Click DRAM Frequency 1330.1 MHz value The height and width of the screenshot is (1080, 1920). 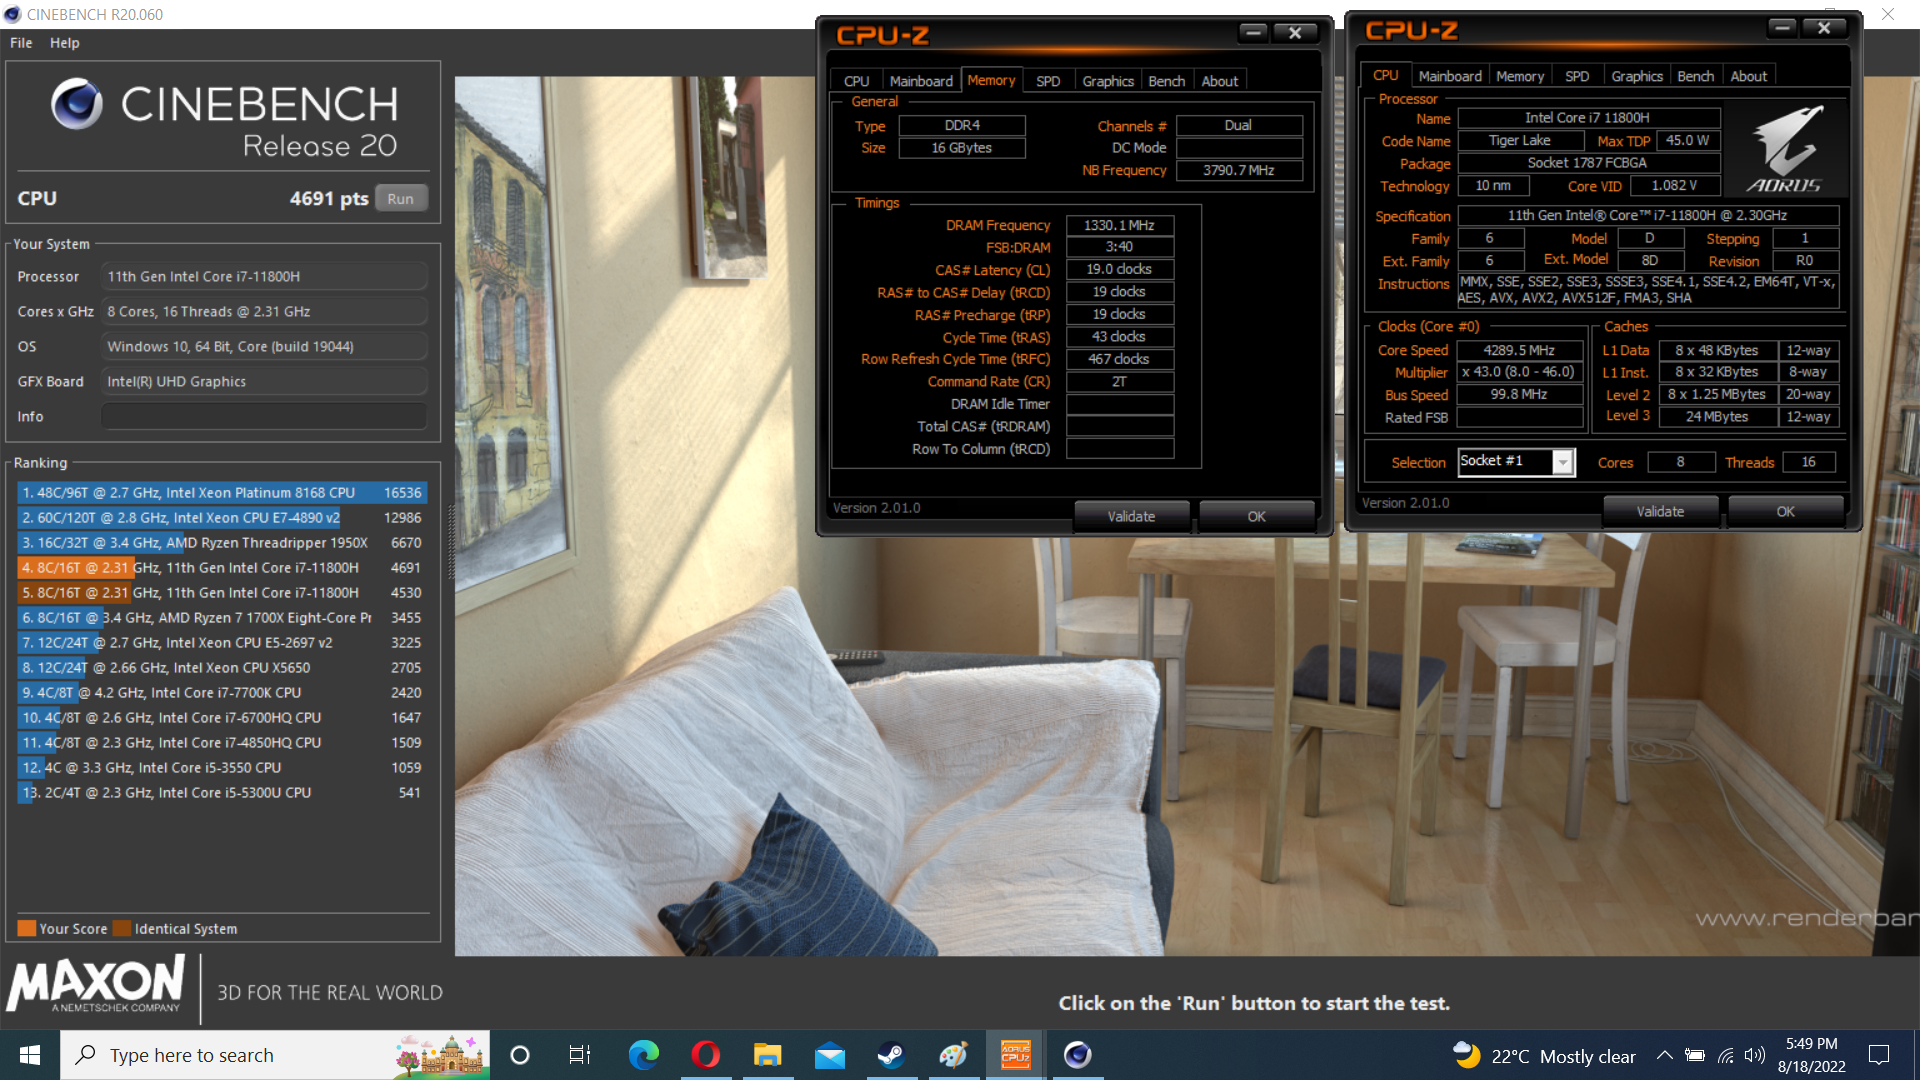point(1119,225)
